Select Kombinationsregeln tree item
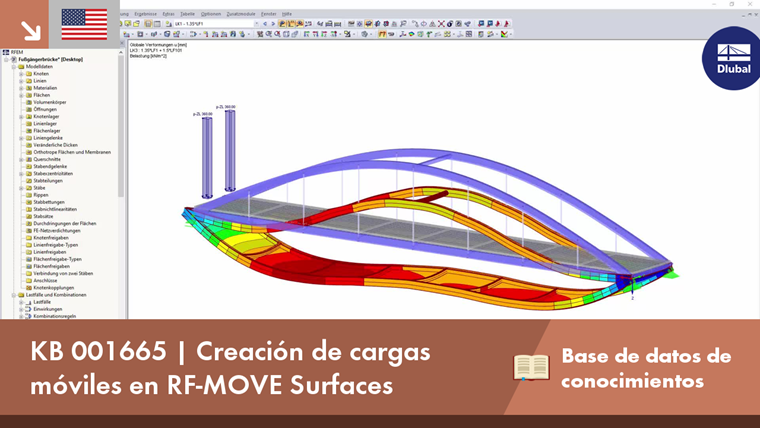This screenshot has width=760, height=428. coord(54,316)
